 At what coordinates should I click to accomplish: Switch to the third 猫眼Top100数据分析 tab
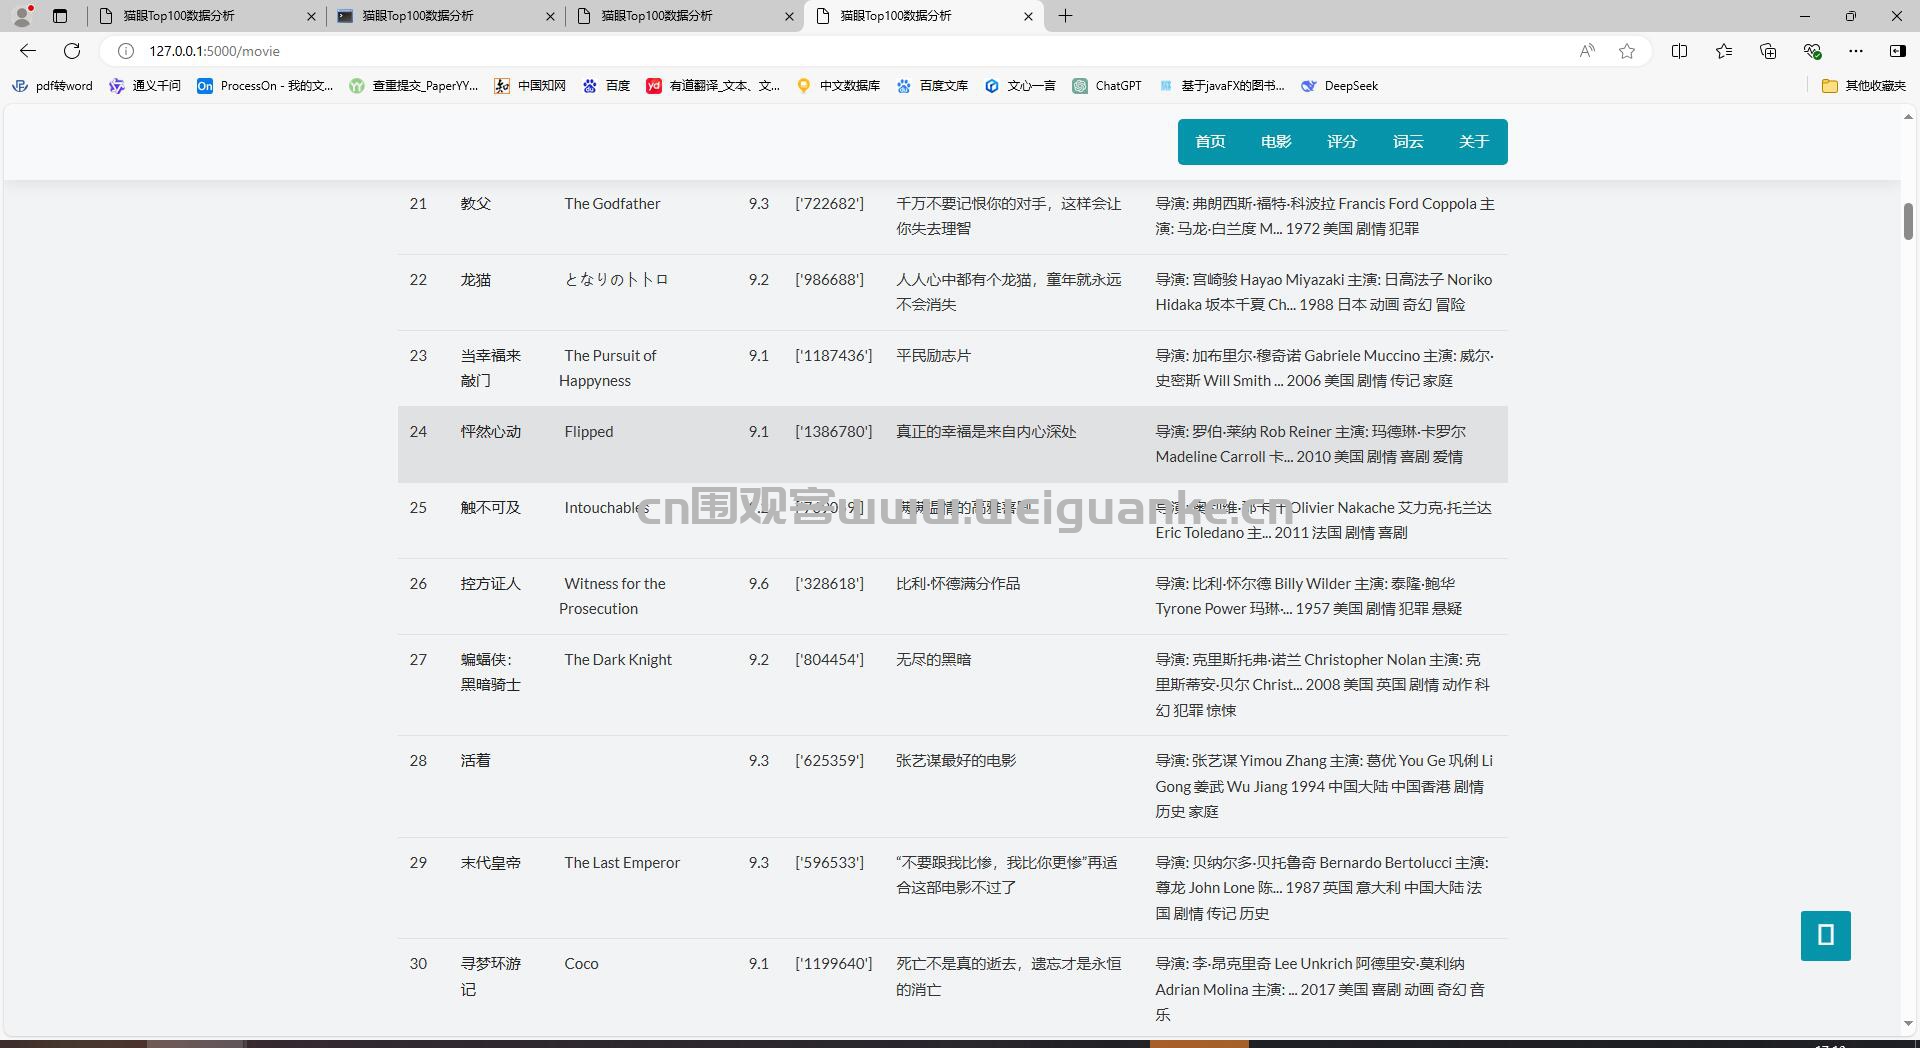(685, 16)
